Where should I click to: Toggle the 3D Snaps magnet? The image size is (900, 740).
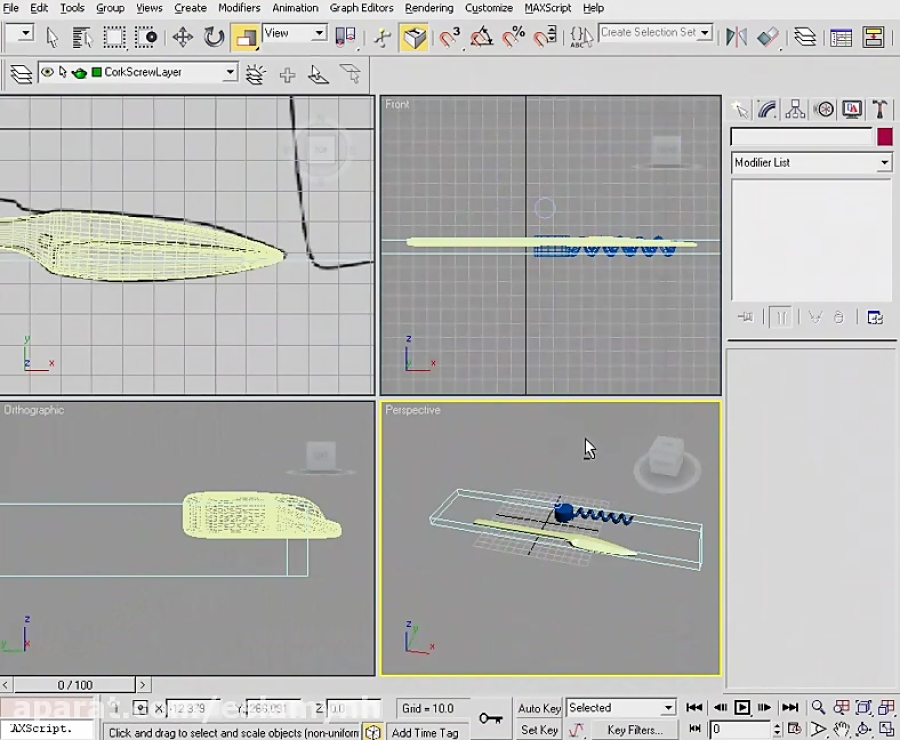[x=449, y=38]
